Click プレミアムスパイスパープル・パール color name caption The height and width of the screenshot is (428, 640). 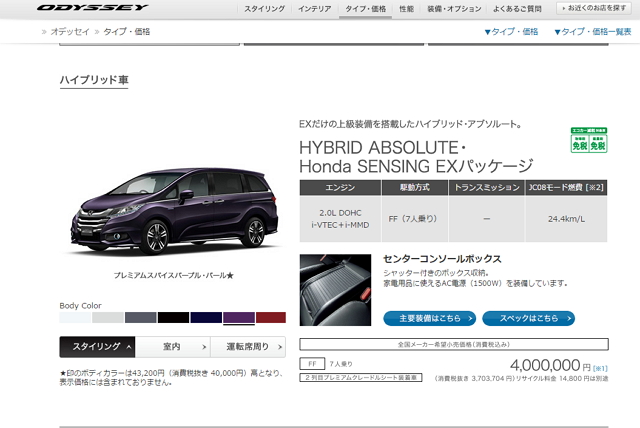click(173, 275)
